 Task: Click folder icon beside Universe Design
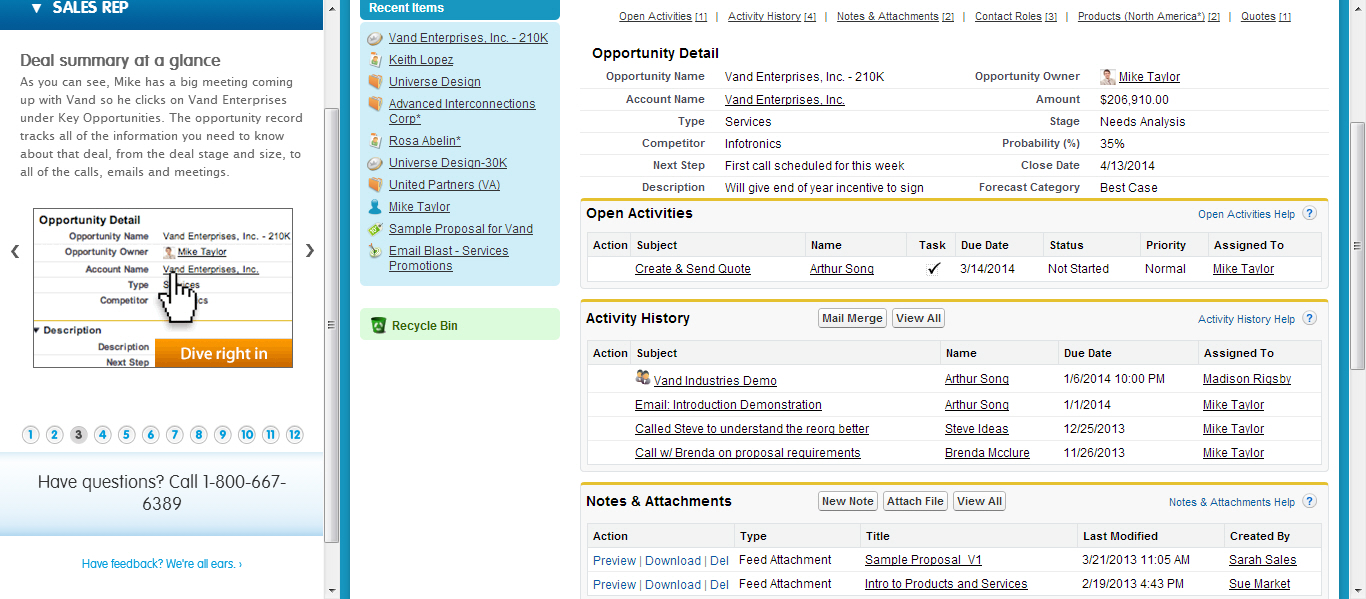pos(375,82)
